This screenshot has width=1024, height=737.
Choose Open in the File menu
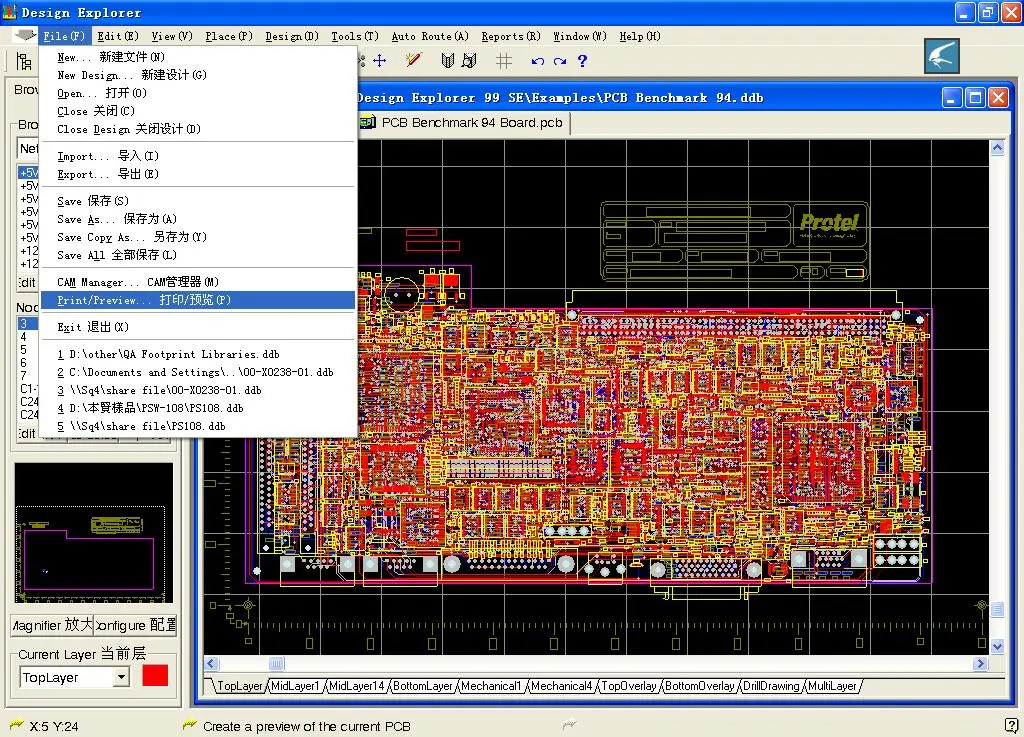197,93
